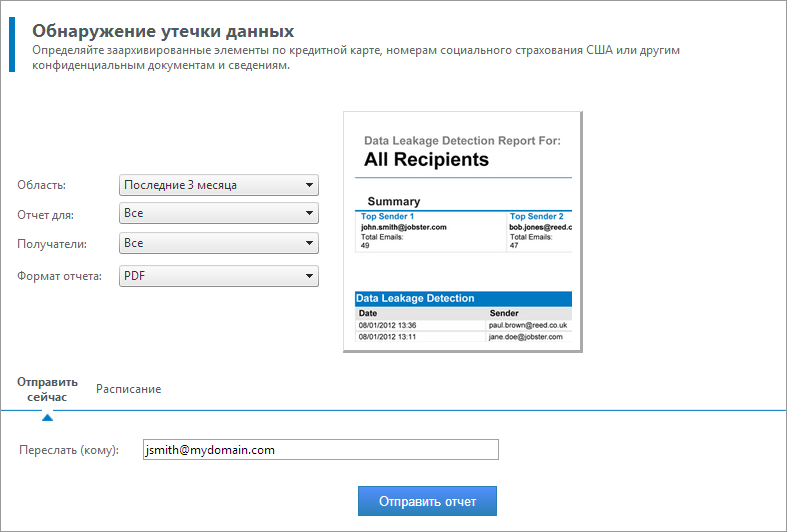Click the Область label
This screenshot has height=532, width=787.
42,185
